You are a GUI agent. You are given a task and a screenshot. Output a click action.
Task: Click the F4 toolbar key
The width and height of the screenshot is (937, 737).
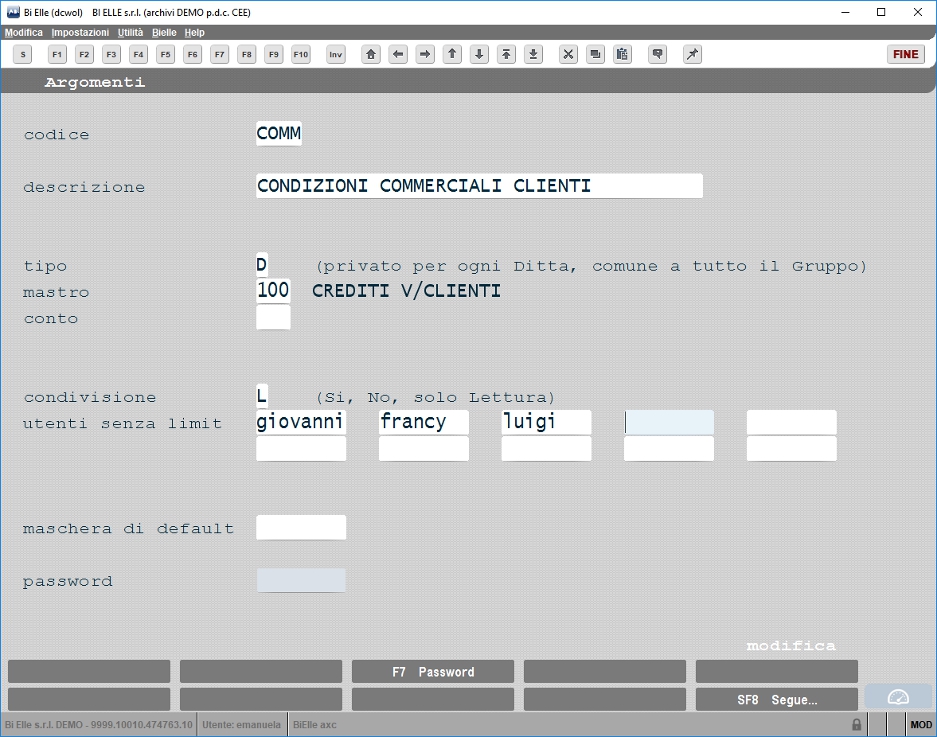pos(138,54)
